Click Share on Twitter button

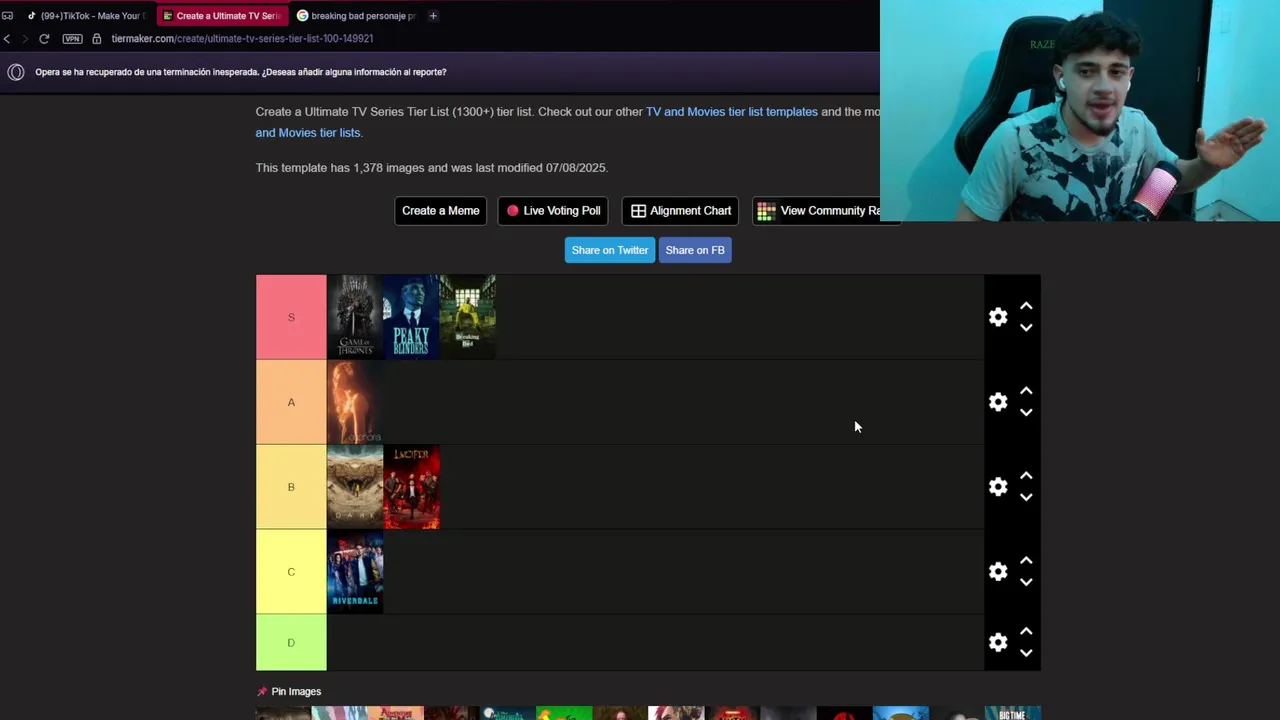point(610,250)
